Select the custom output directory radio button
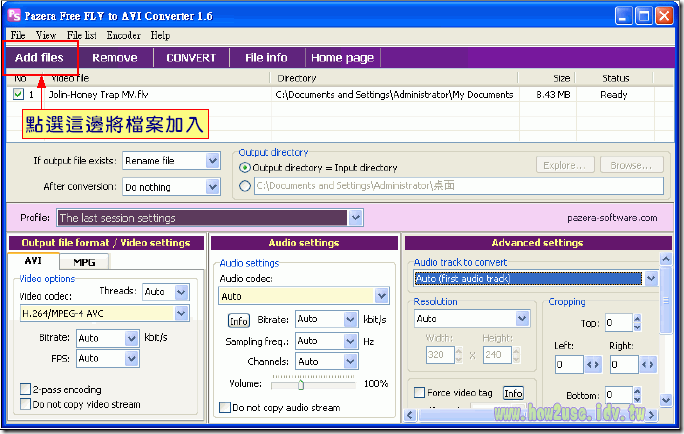684x434 pixels. click(x=245, y=186)
